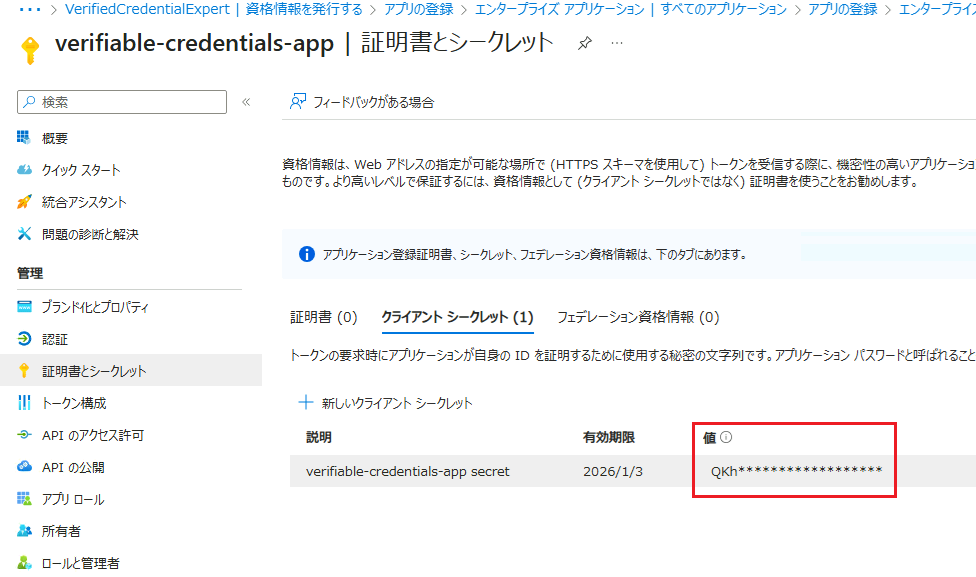Click the info icon beside 値 column header
Screen dimensions: 976x577
pos(726,437)
